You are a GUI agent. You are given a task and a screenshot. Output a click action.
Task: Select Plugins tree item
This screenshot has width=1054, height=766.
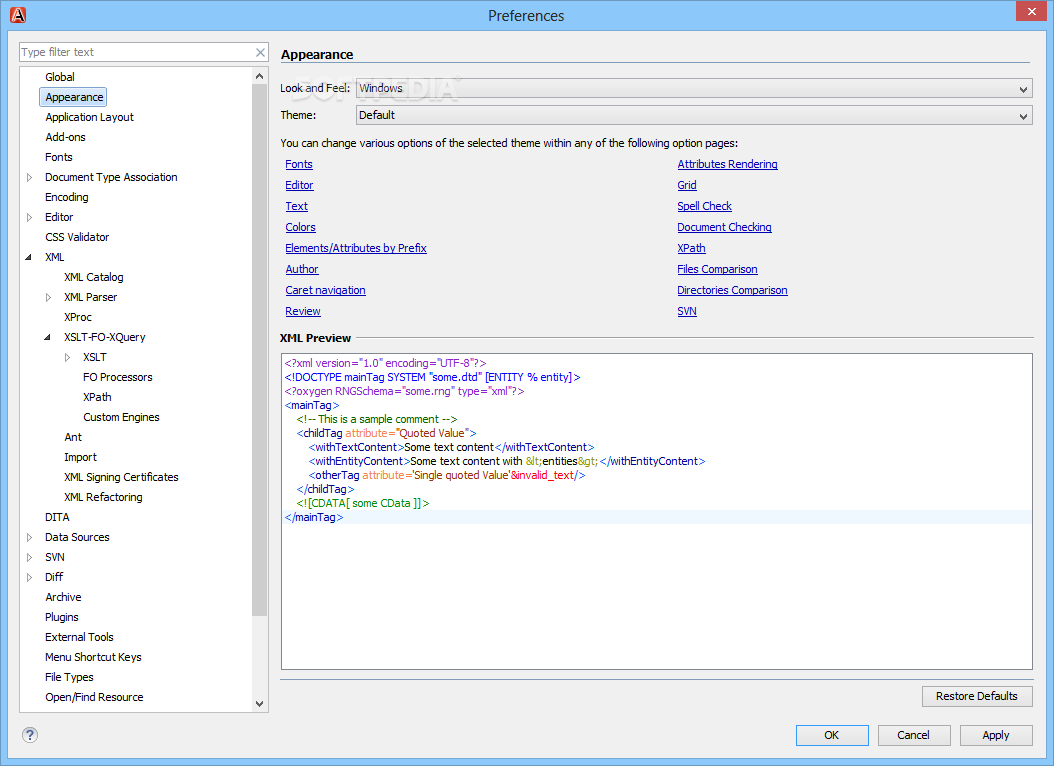(x=62, y=618)
